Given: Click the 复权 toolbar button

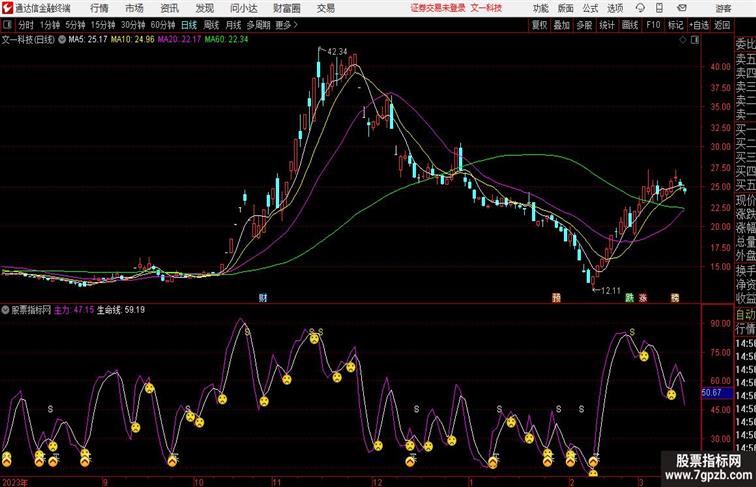Looking at the screenshot, I should (540, 25).
